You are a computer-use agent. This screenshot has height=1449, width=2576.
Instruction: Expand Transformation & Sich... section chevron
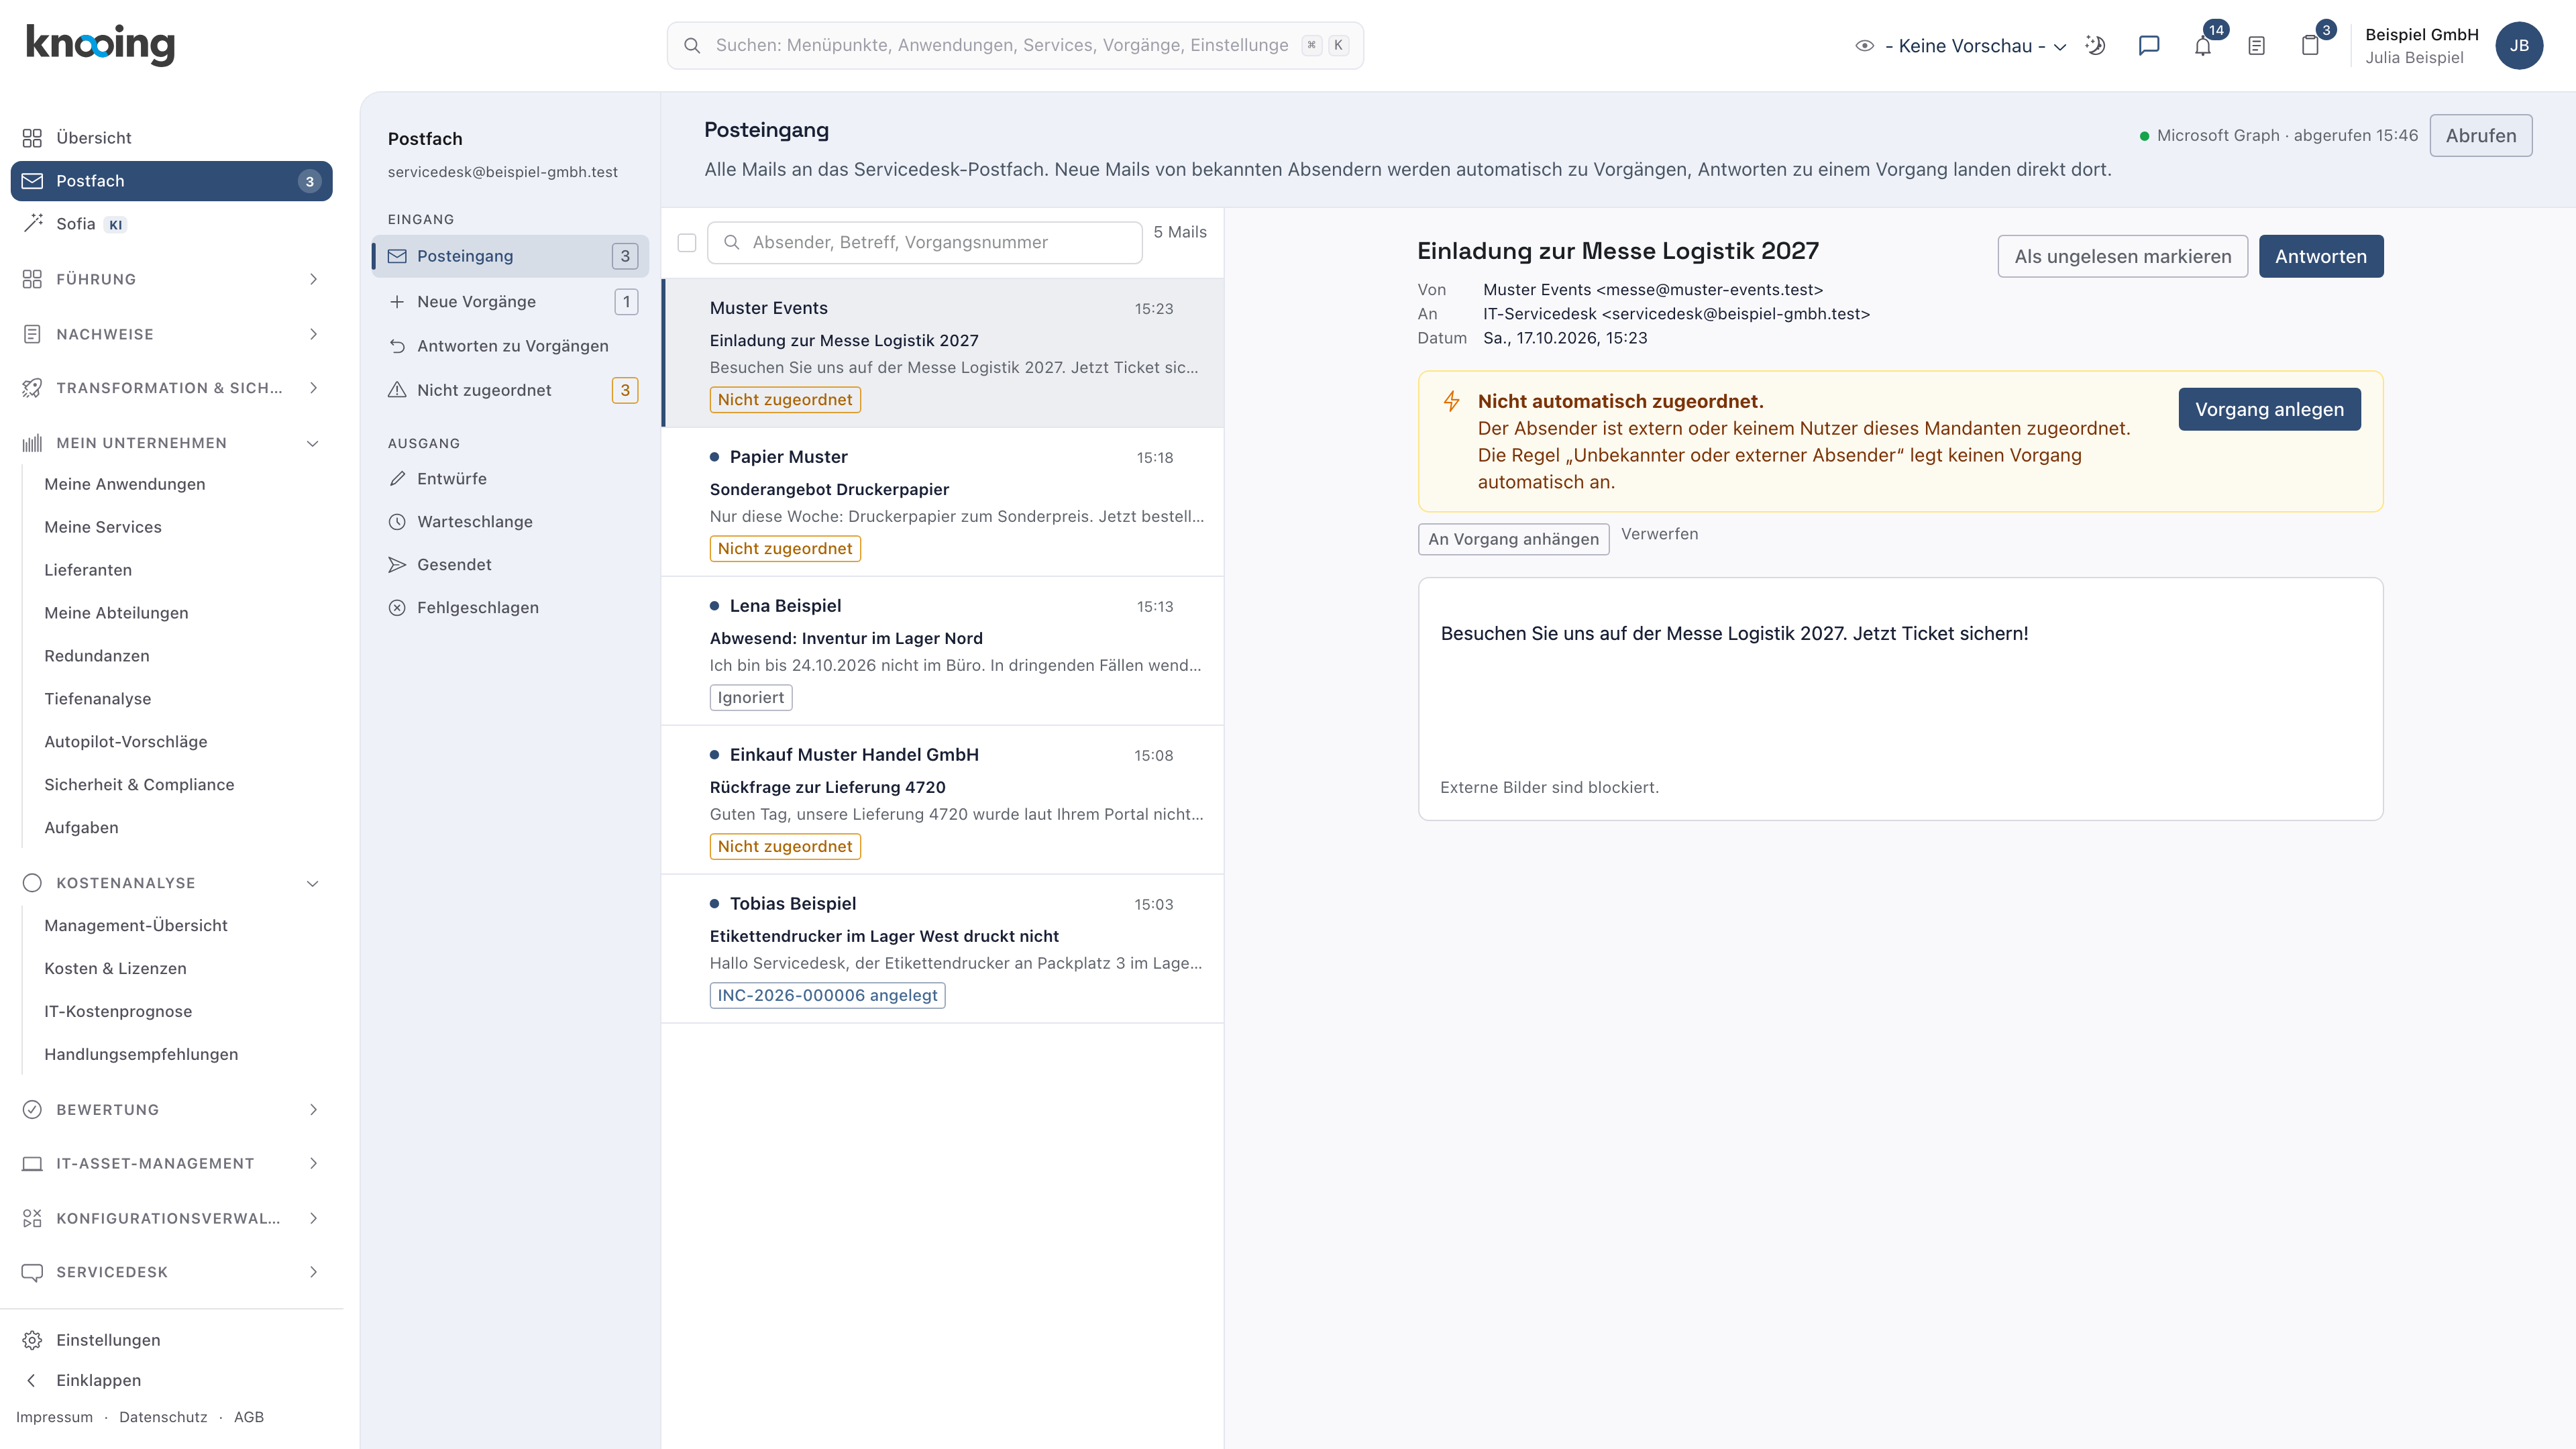(x=313, y=388)
